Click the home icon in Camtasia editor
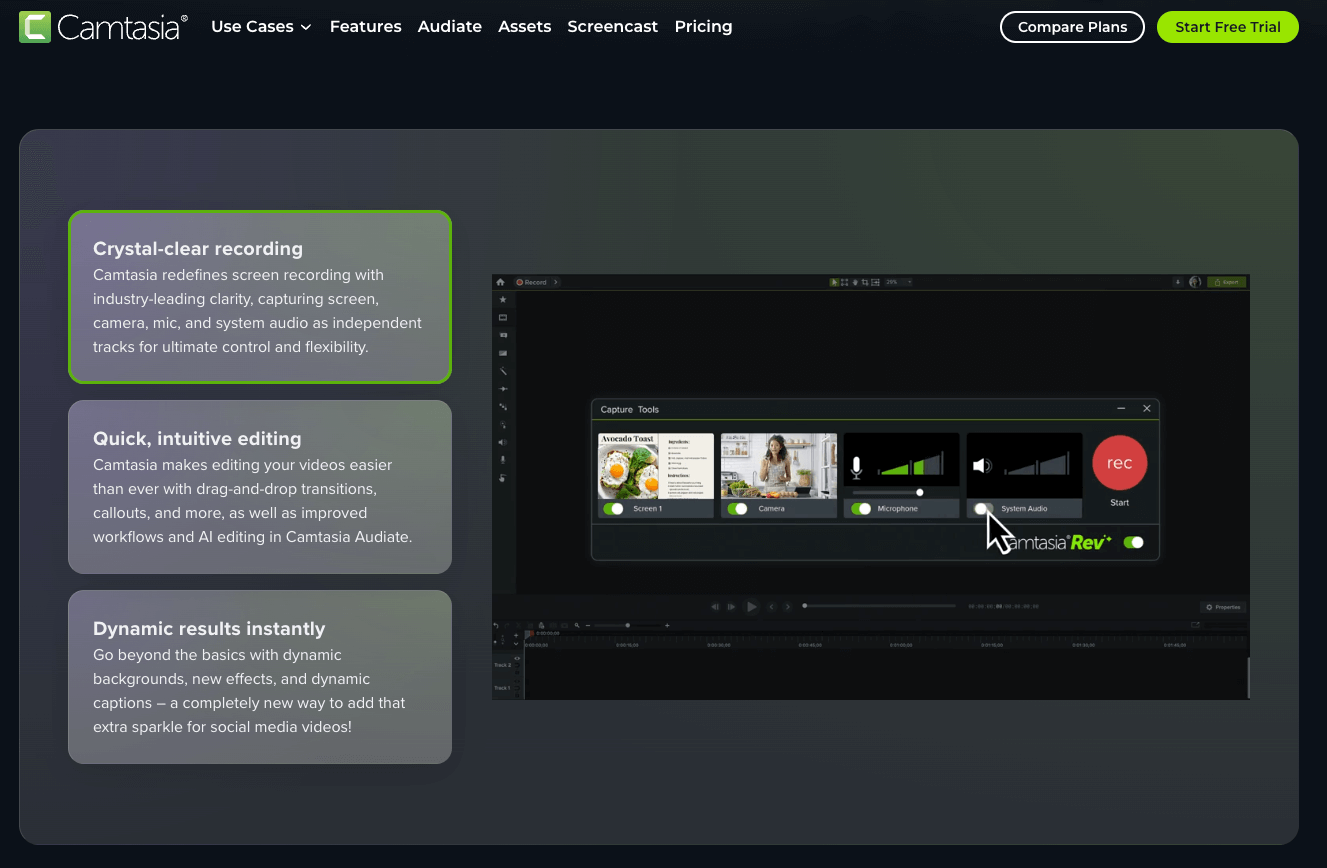This screenshot has width=1327, height=868. pyautogui.click(x=501, y=282)
